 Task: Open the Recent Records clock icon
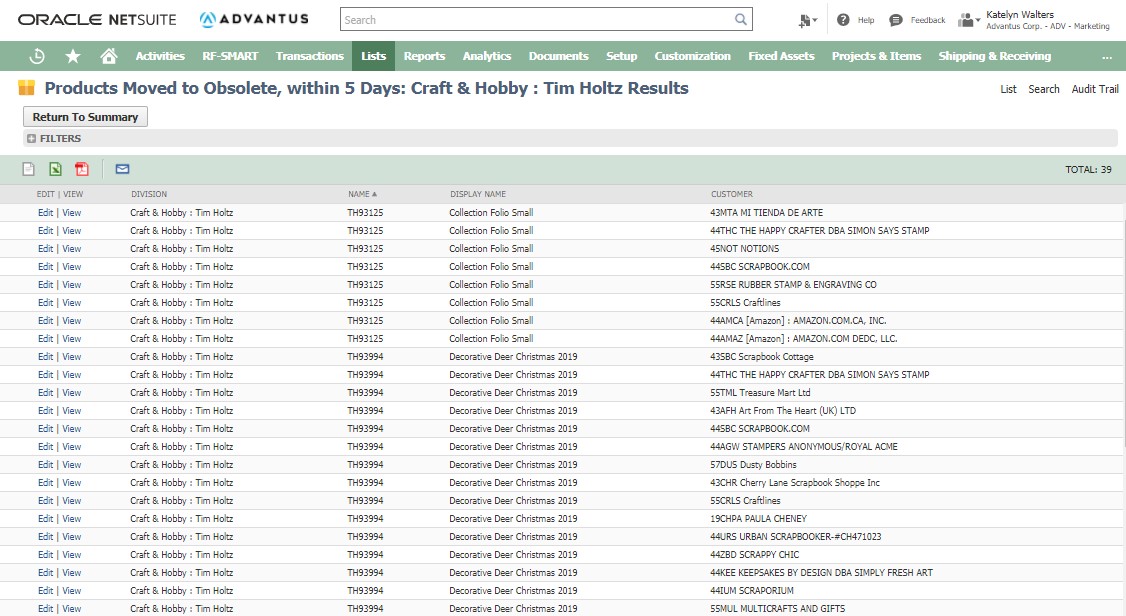click(x=37, y=56)
